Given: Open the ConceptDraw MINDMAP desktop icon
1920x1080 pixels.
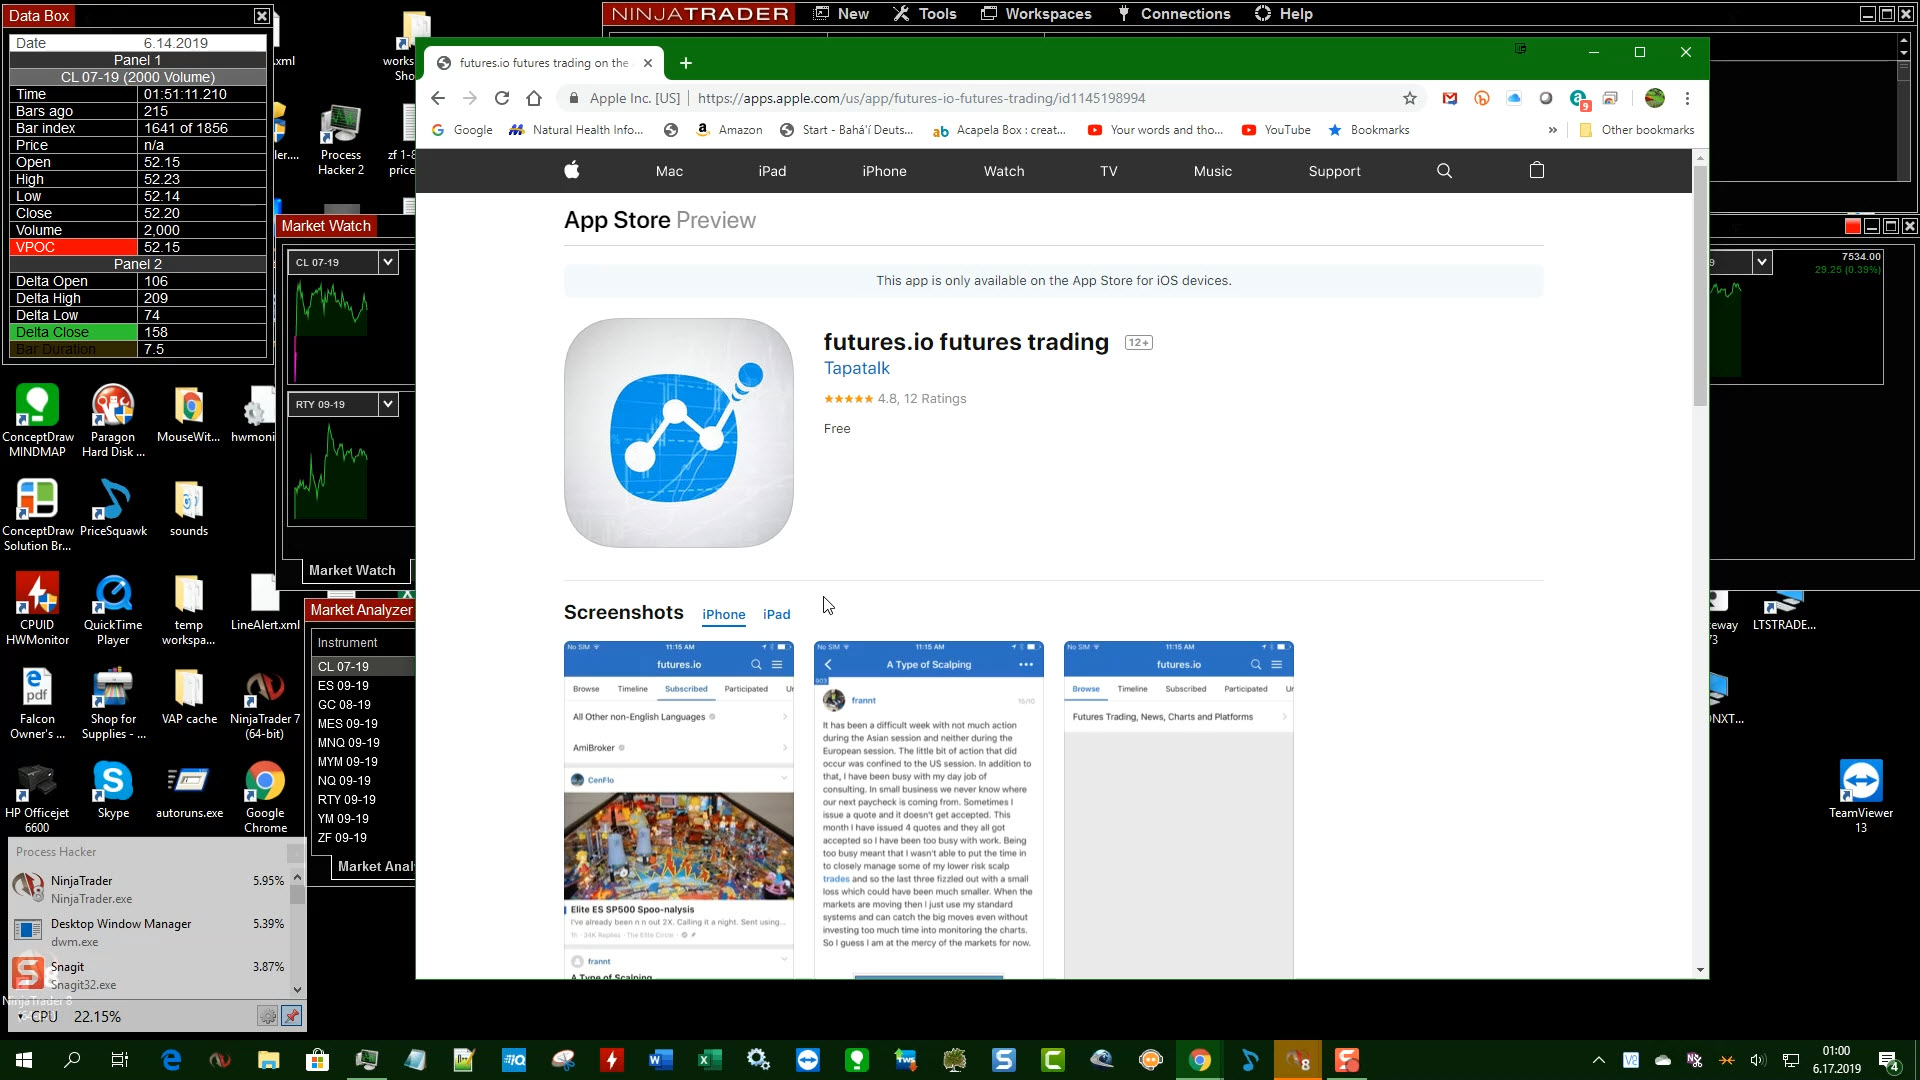Looking at the screenshot, I should click(37, 422).
